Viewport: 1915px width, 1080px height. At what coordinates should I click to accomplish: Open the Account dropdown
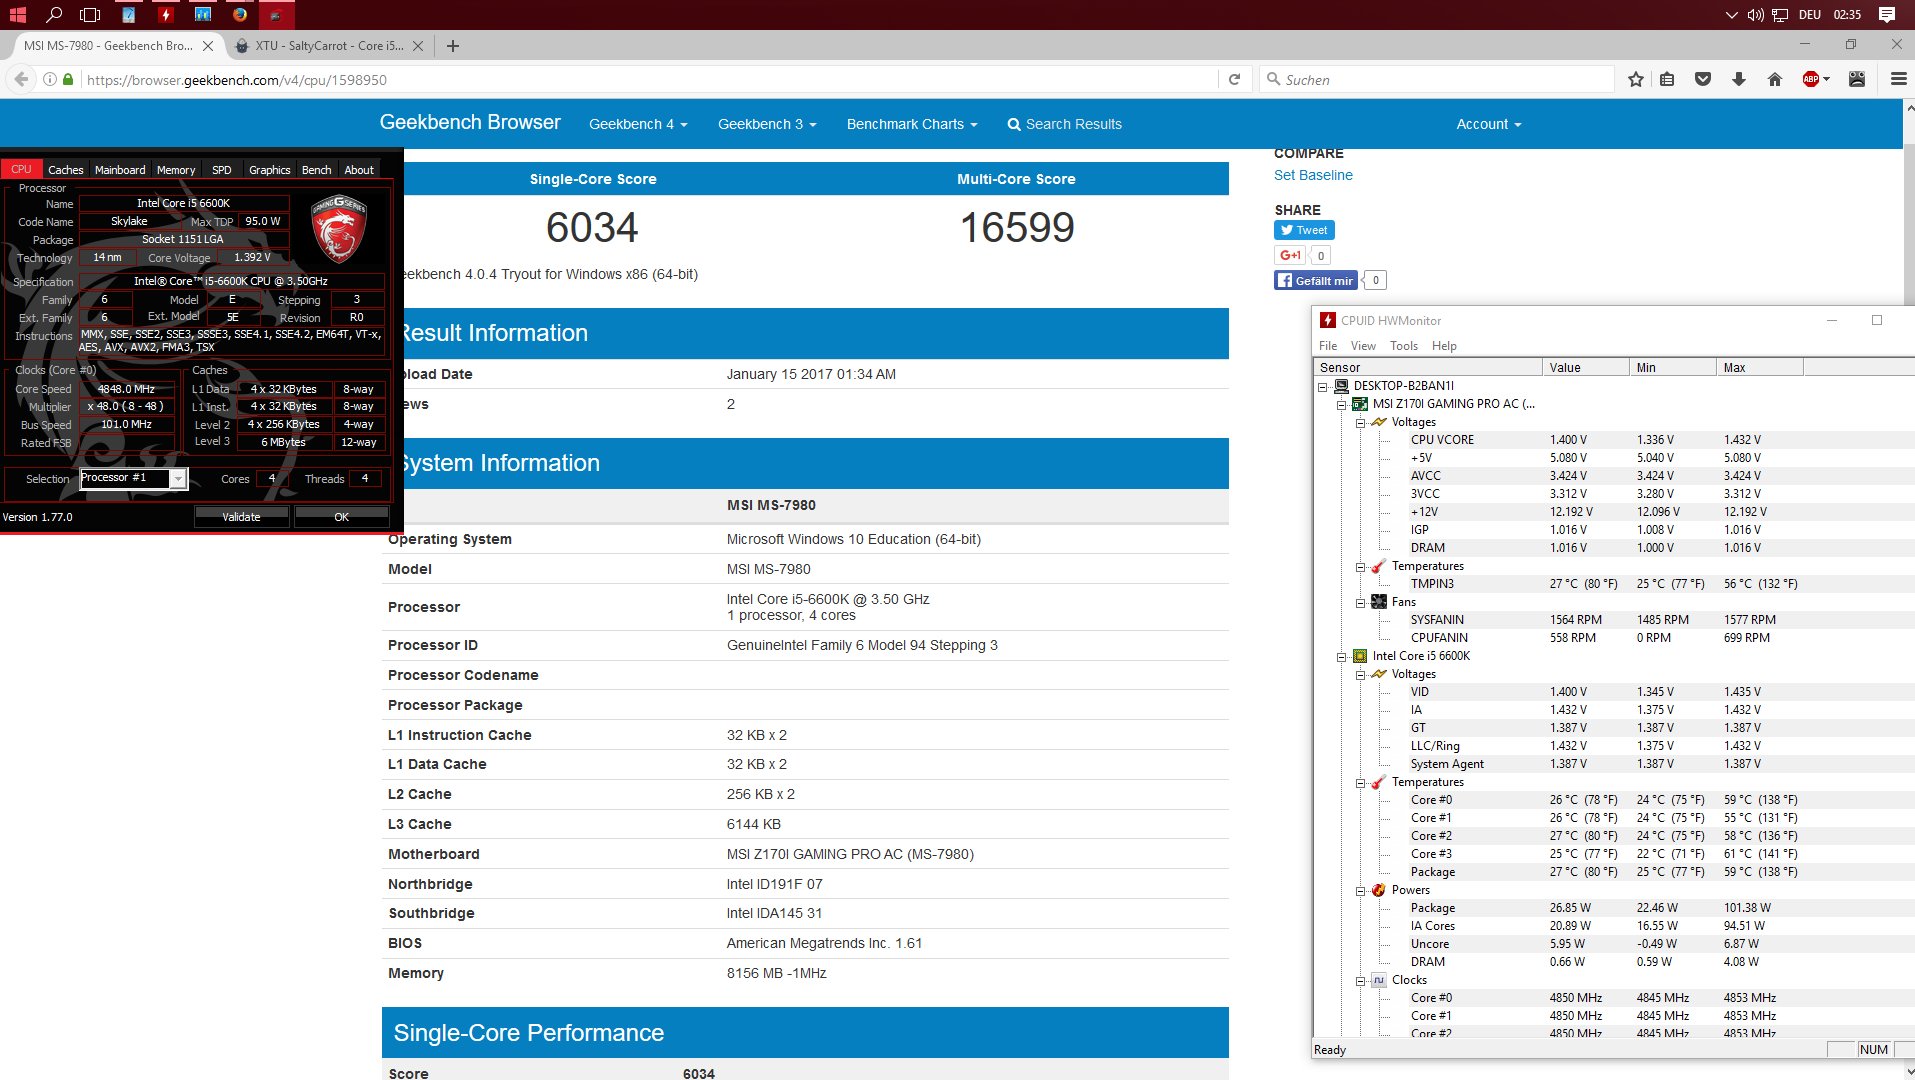(x=1489, y=124)
